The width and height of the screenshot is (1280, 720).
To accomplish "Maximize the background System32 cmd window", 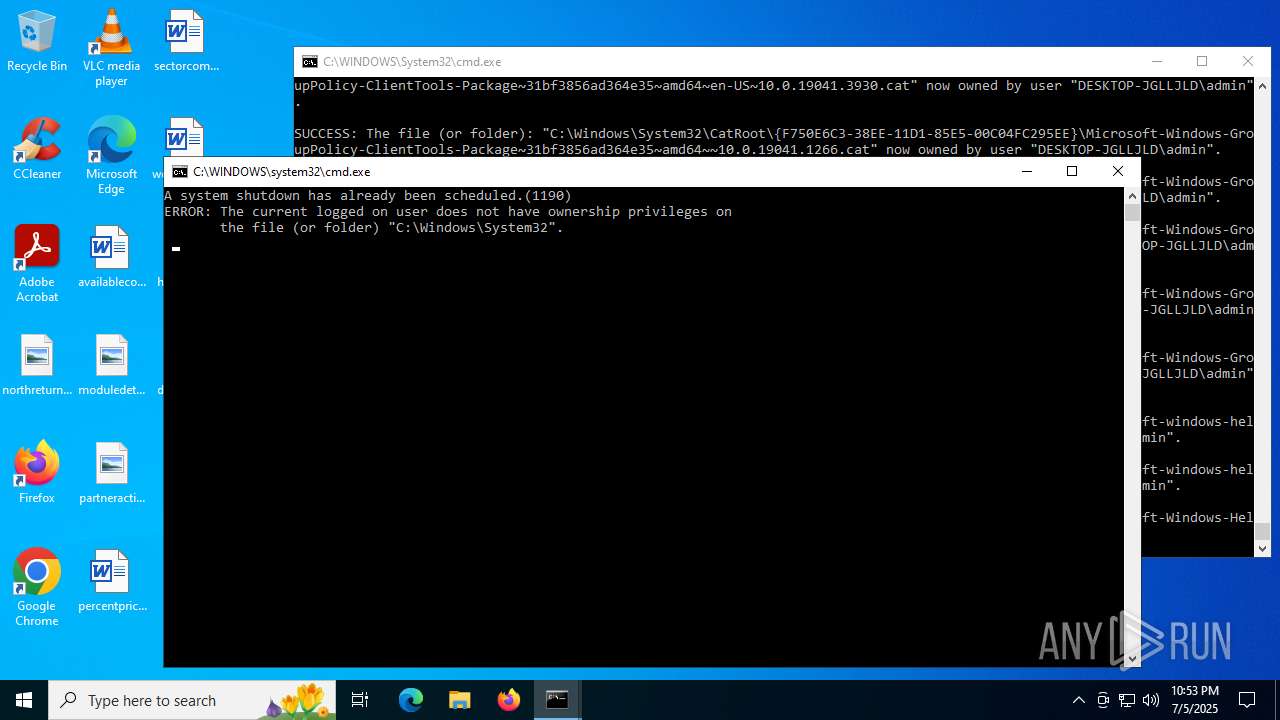I will point(1202,62).
